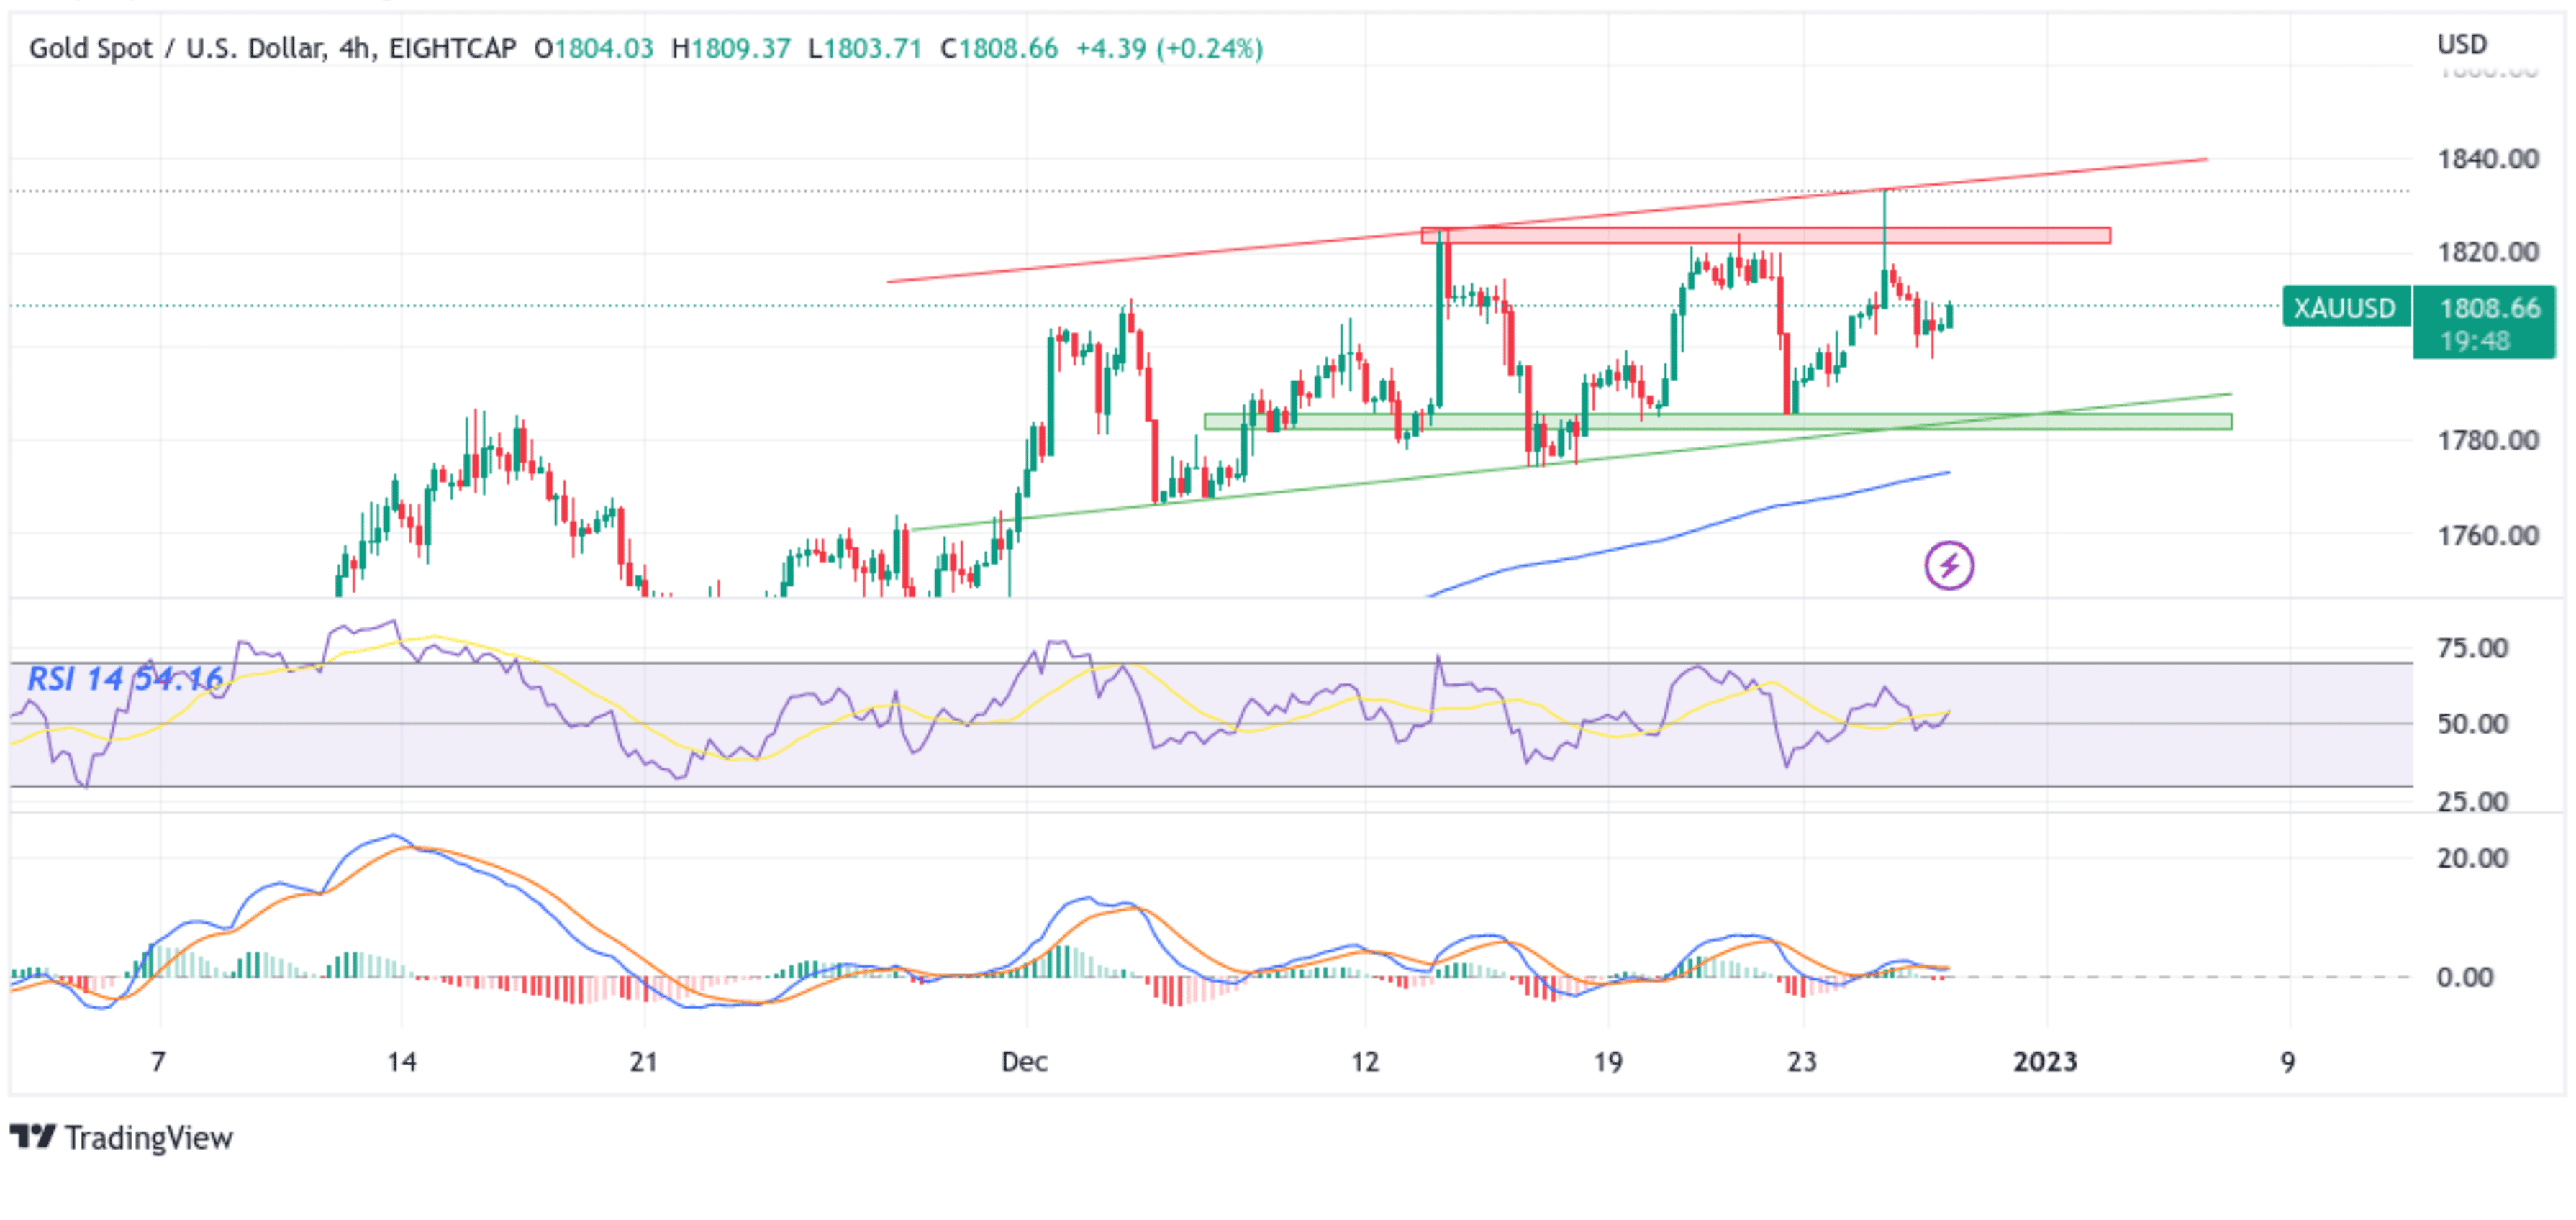
Task: Click the '12' date label on time axis
Action: coord(1364,1061)
